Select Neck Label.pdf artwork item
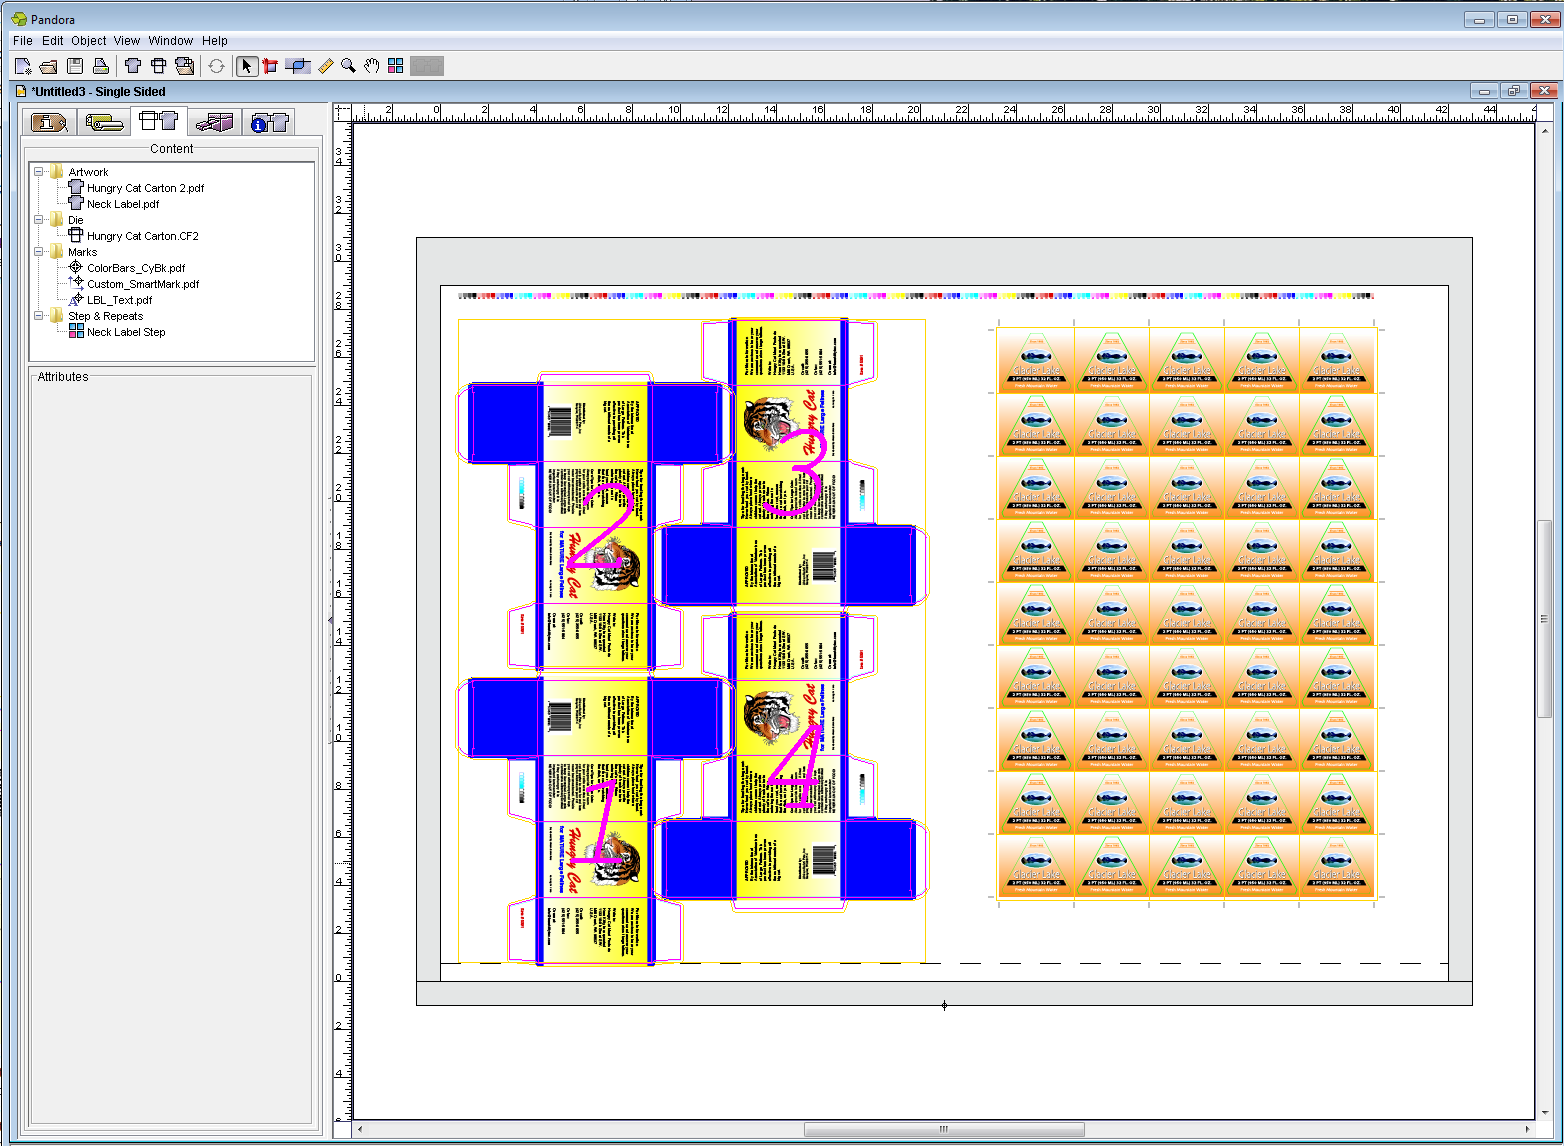Screen dimensions: 1564x1146 pos(123,204)
